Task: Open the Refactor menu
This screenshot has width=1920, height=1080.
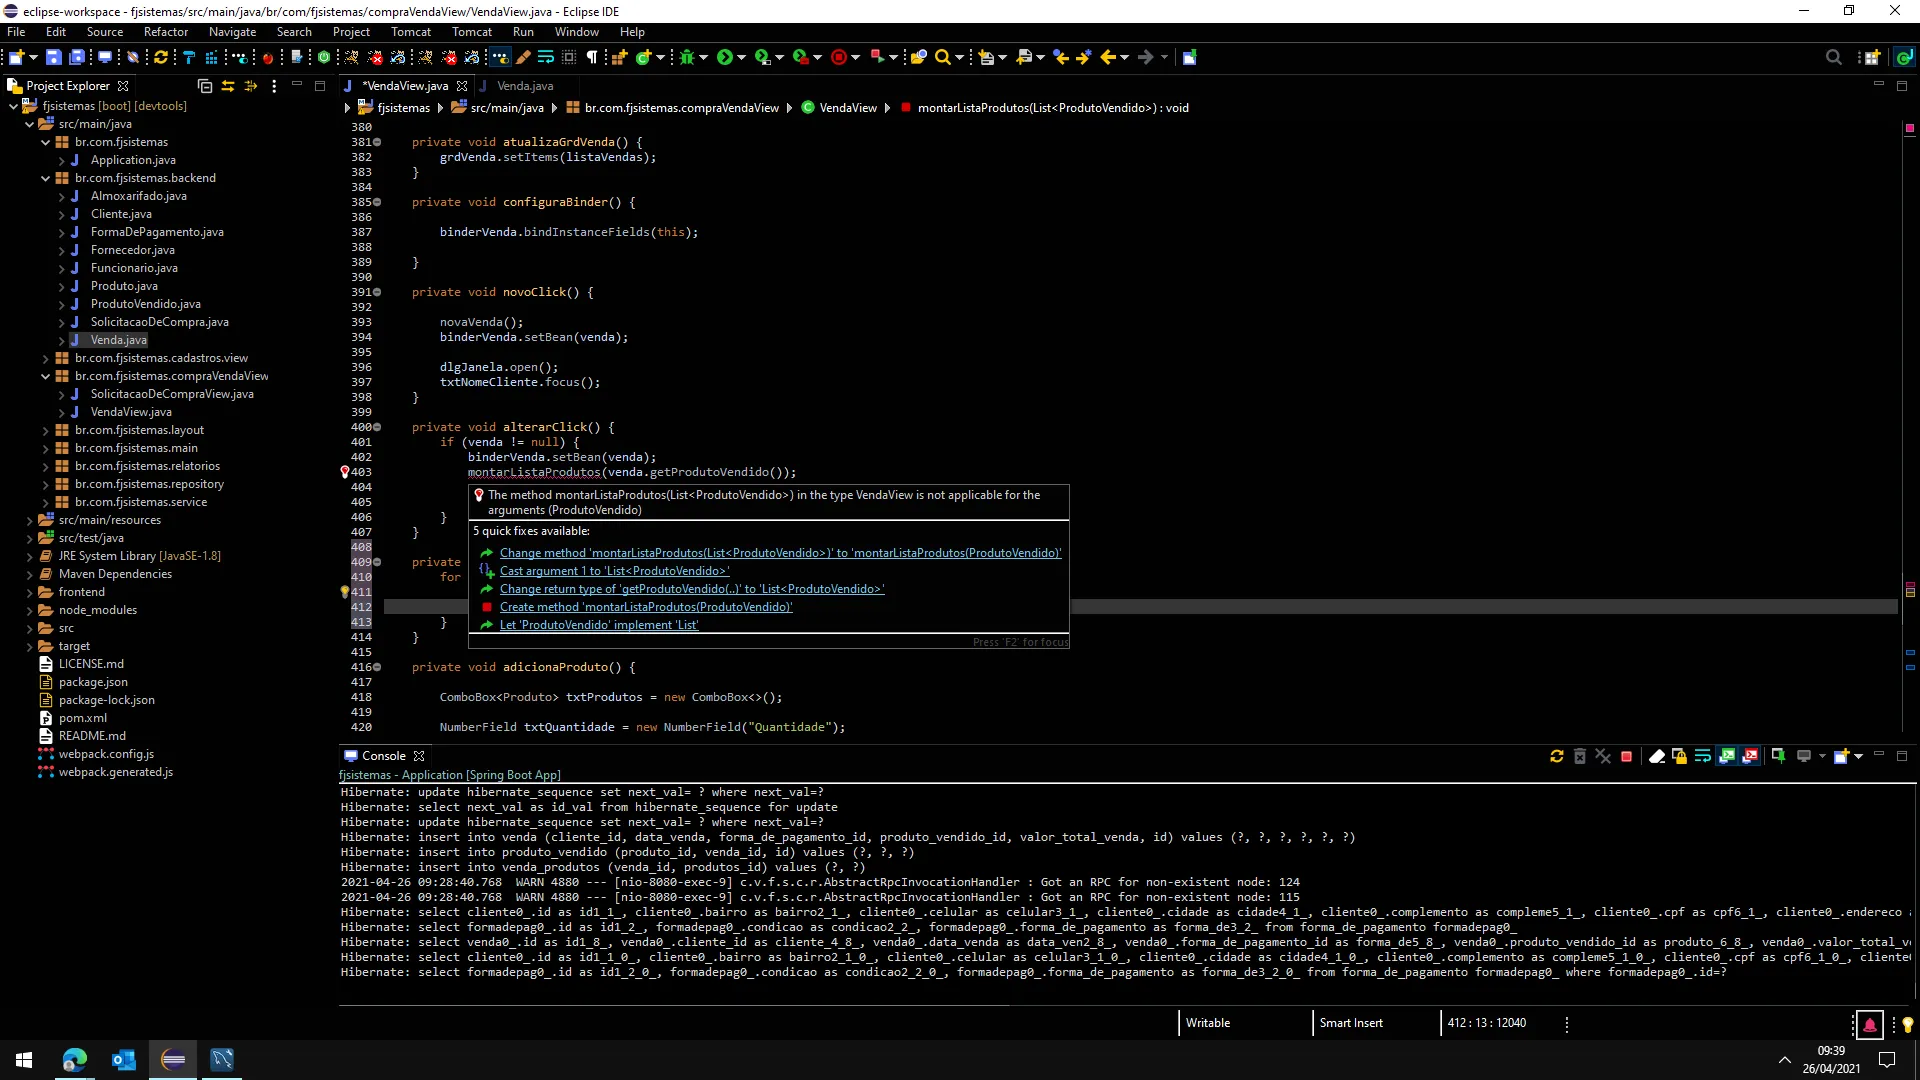Action: click(165, 32)
